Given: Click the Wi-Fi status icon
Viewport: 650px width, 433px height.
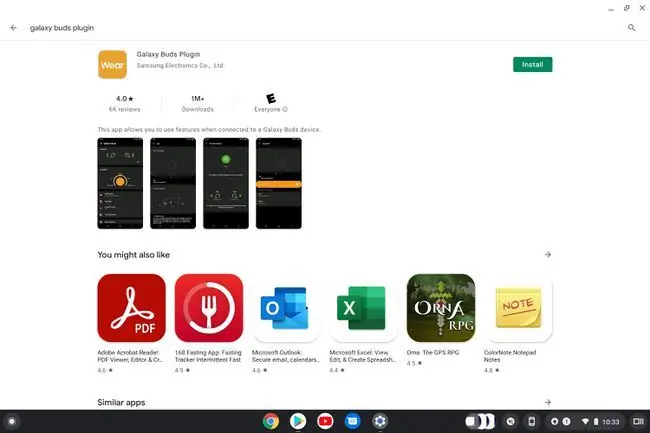Looking at the screenshot, I should (x=585, y=421).
